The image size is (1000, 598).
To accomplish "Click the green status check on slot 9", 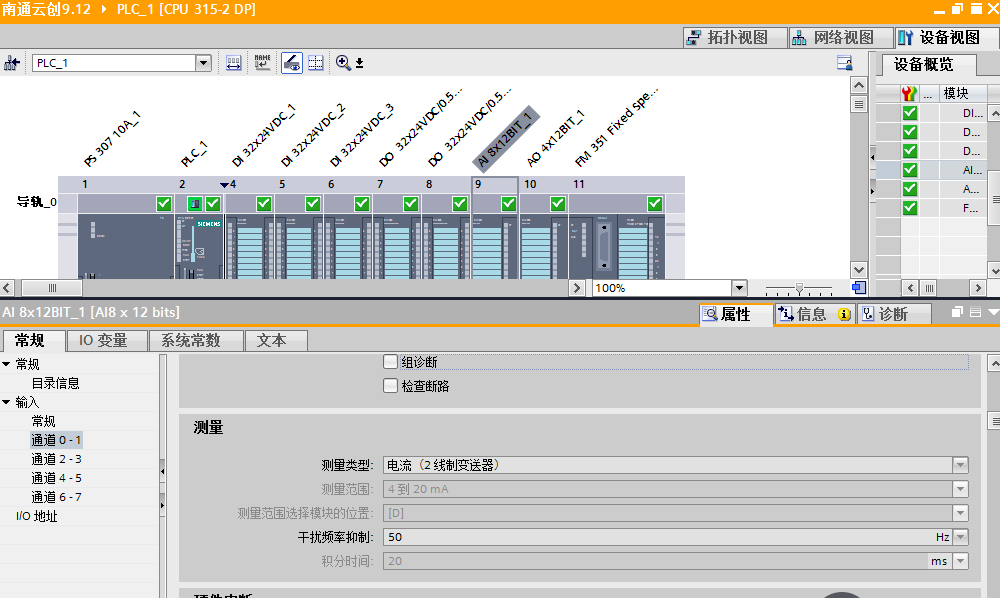I will coord(508,203).
